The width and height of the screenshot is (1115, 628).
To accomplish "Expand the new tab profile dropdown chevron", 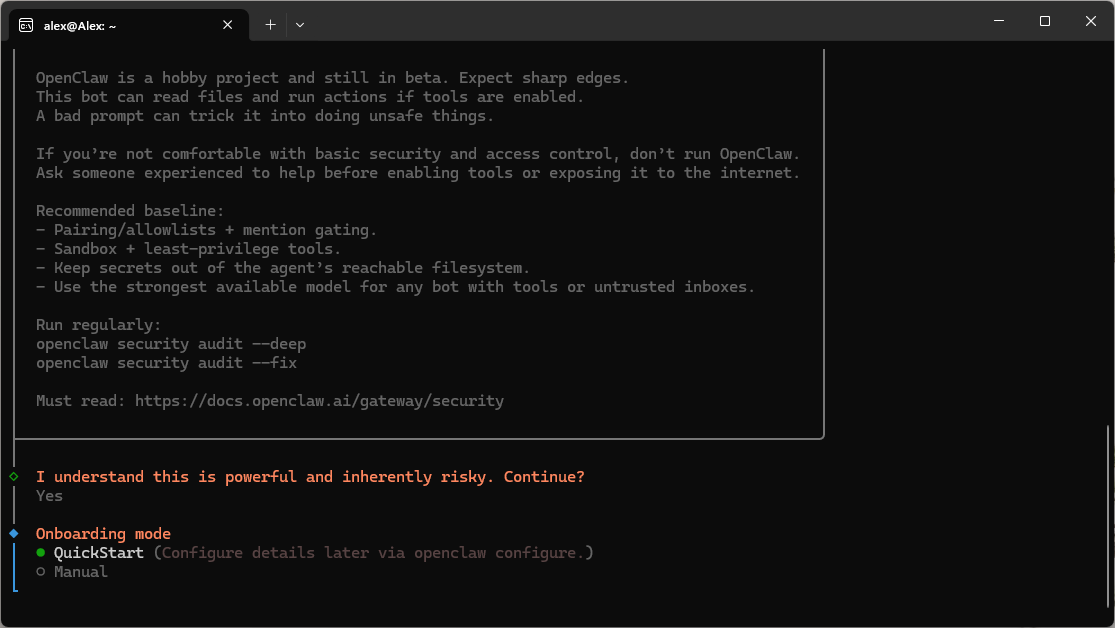I will [300, 25].
